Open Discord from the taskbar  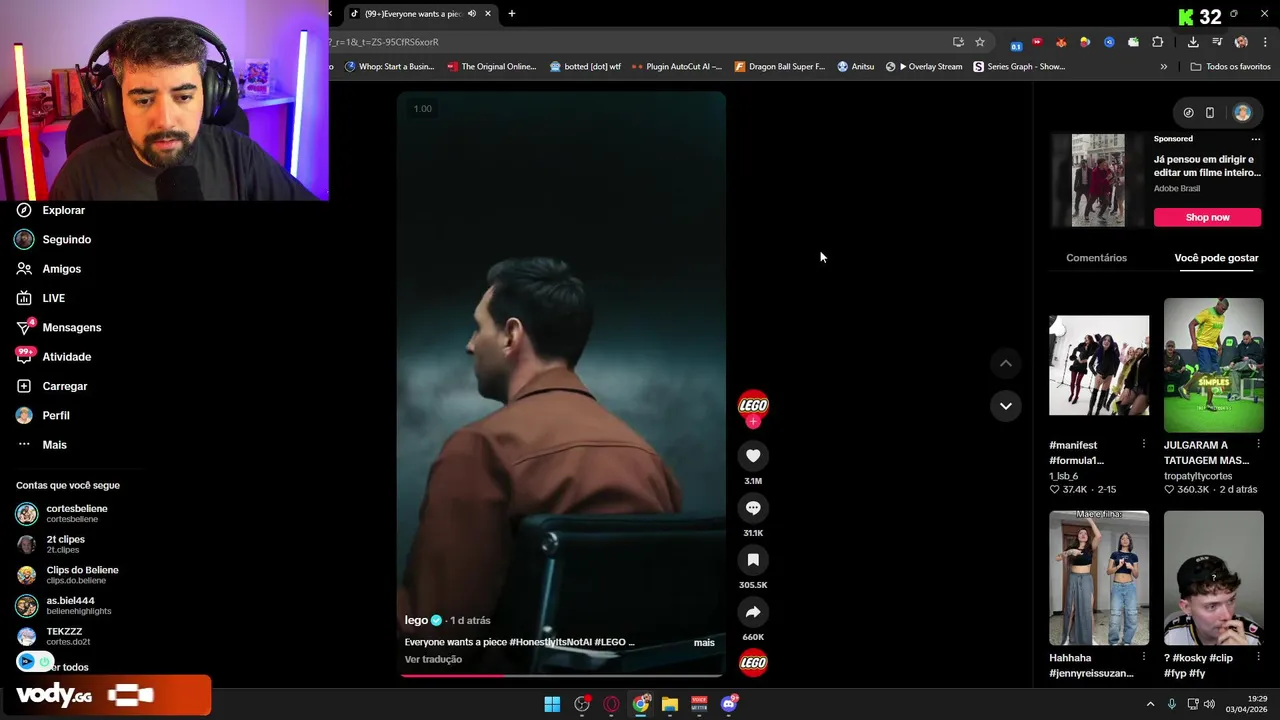(729, 704)
